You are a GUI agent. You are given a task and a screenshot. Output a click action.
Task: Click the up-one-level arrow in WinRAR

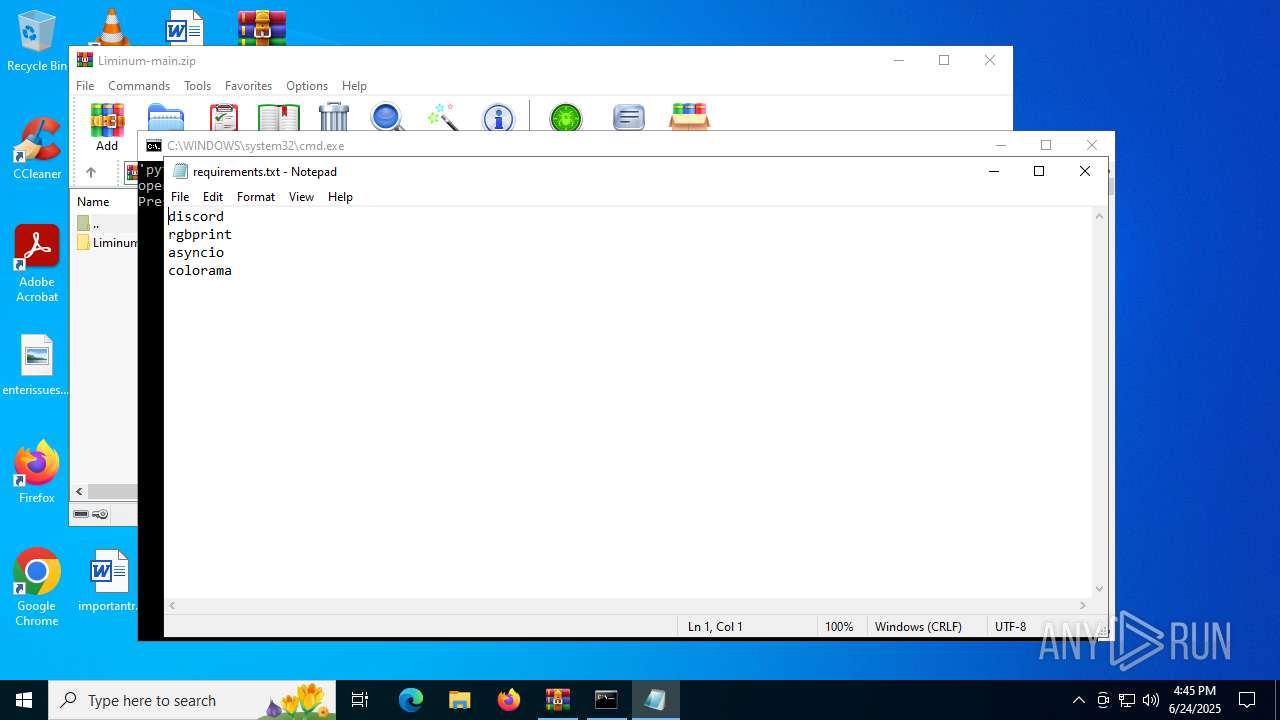pyautogui.click(x=90, y=172)
